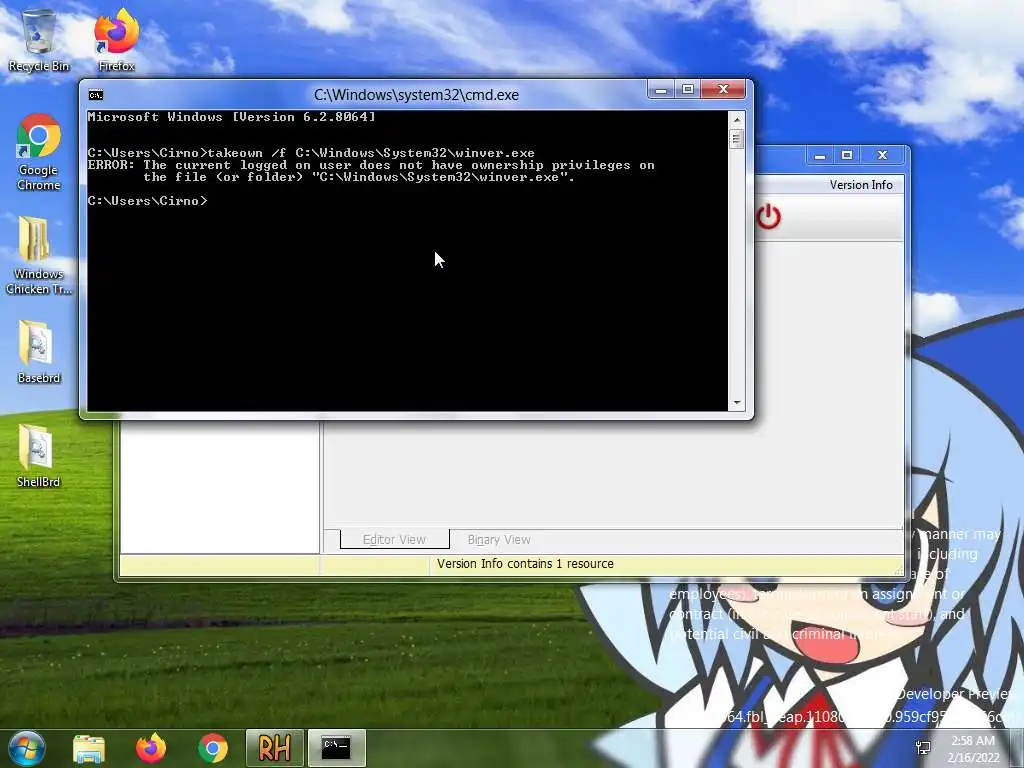Click the last C:\Users\Cirno> prompt
Image resolution: width=1024 pixels, height=768 pixels.
[x=147, y=201]
